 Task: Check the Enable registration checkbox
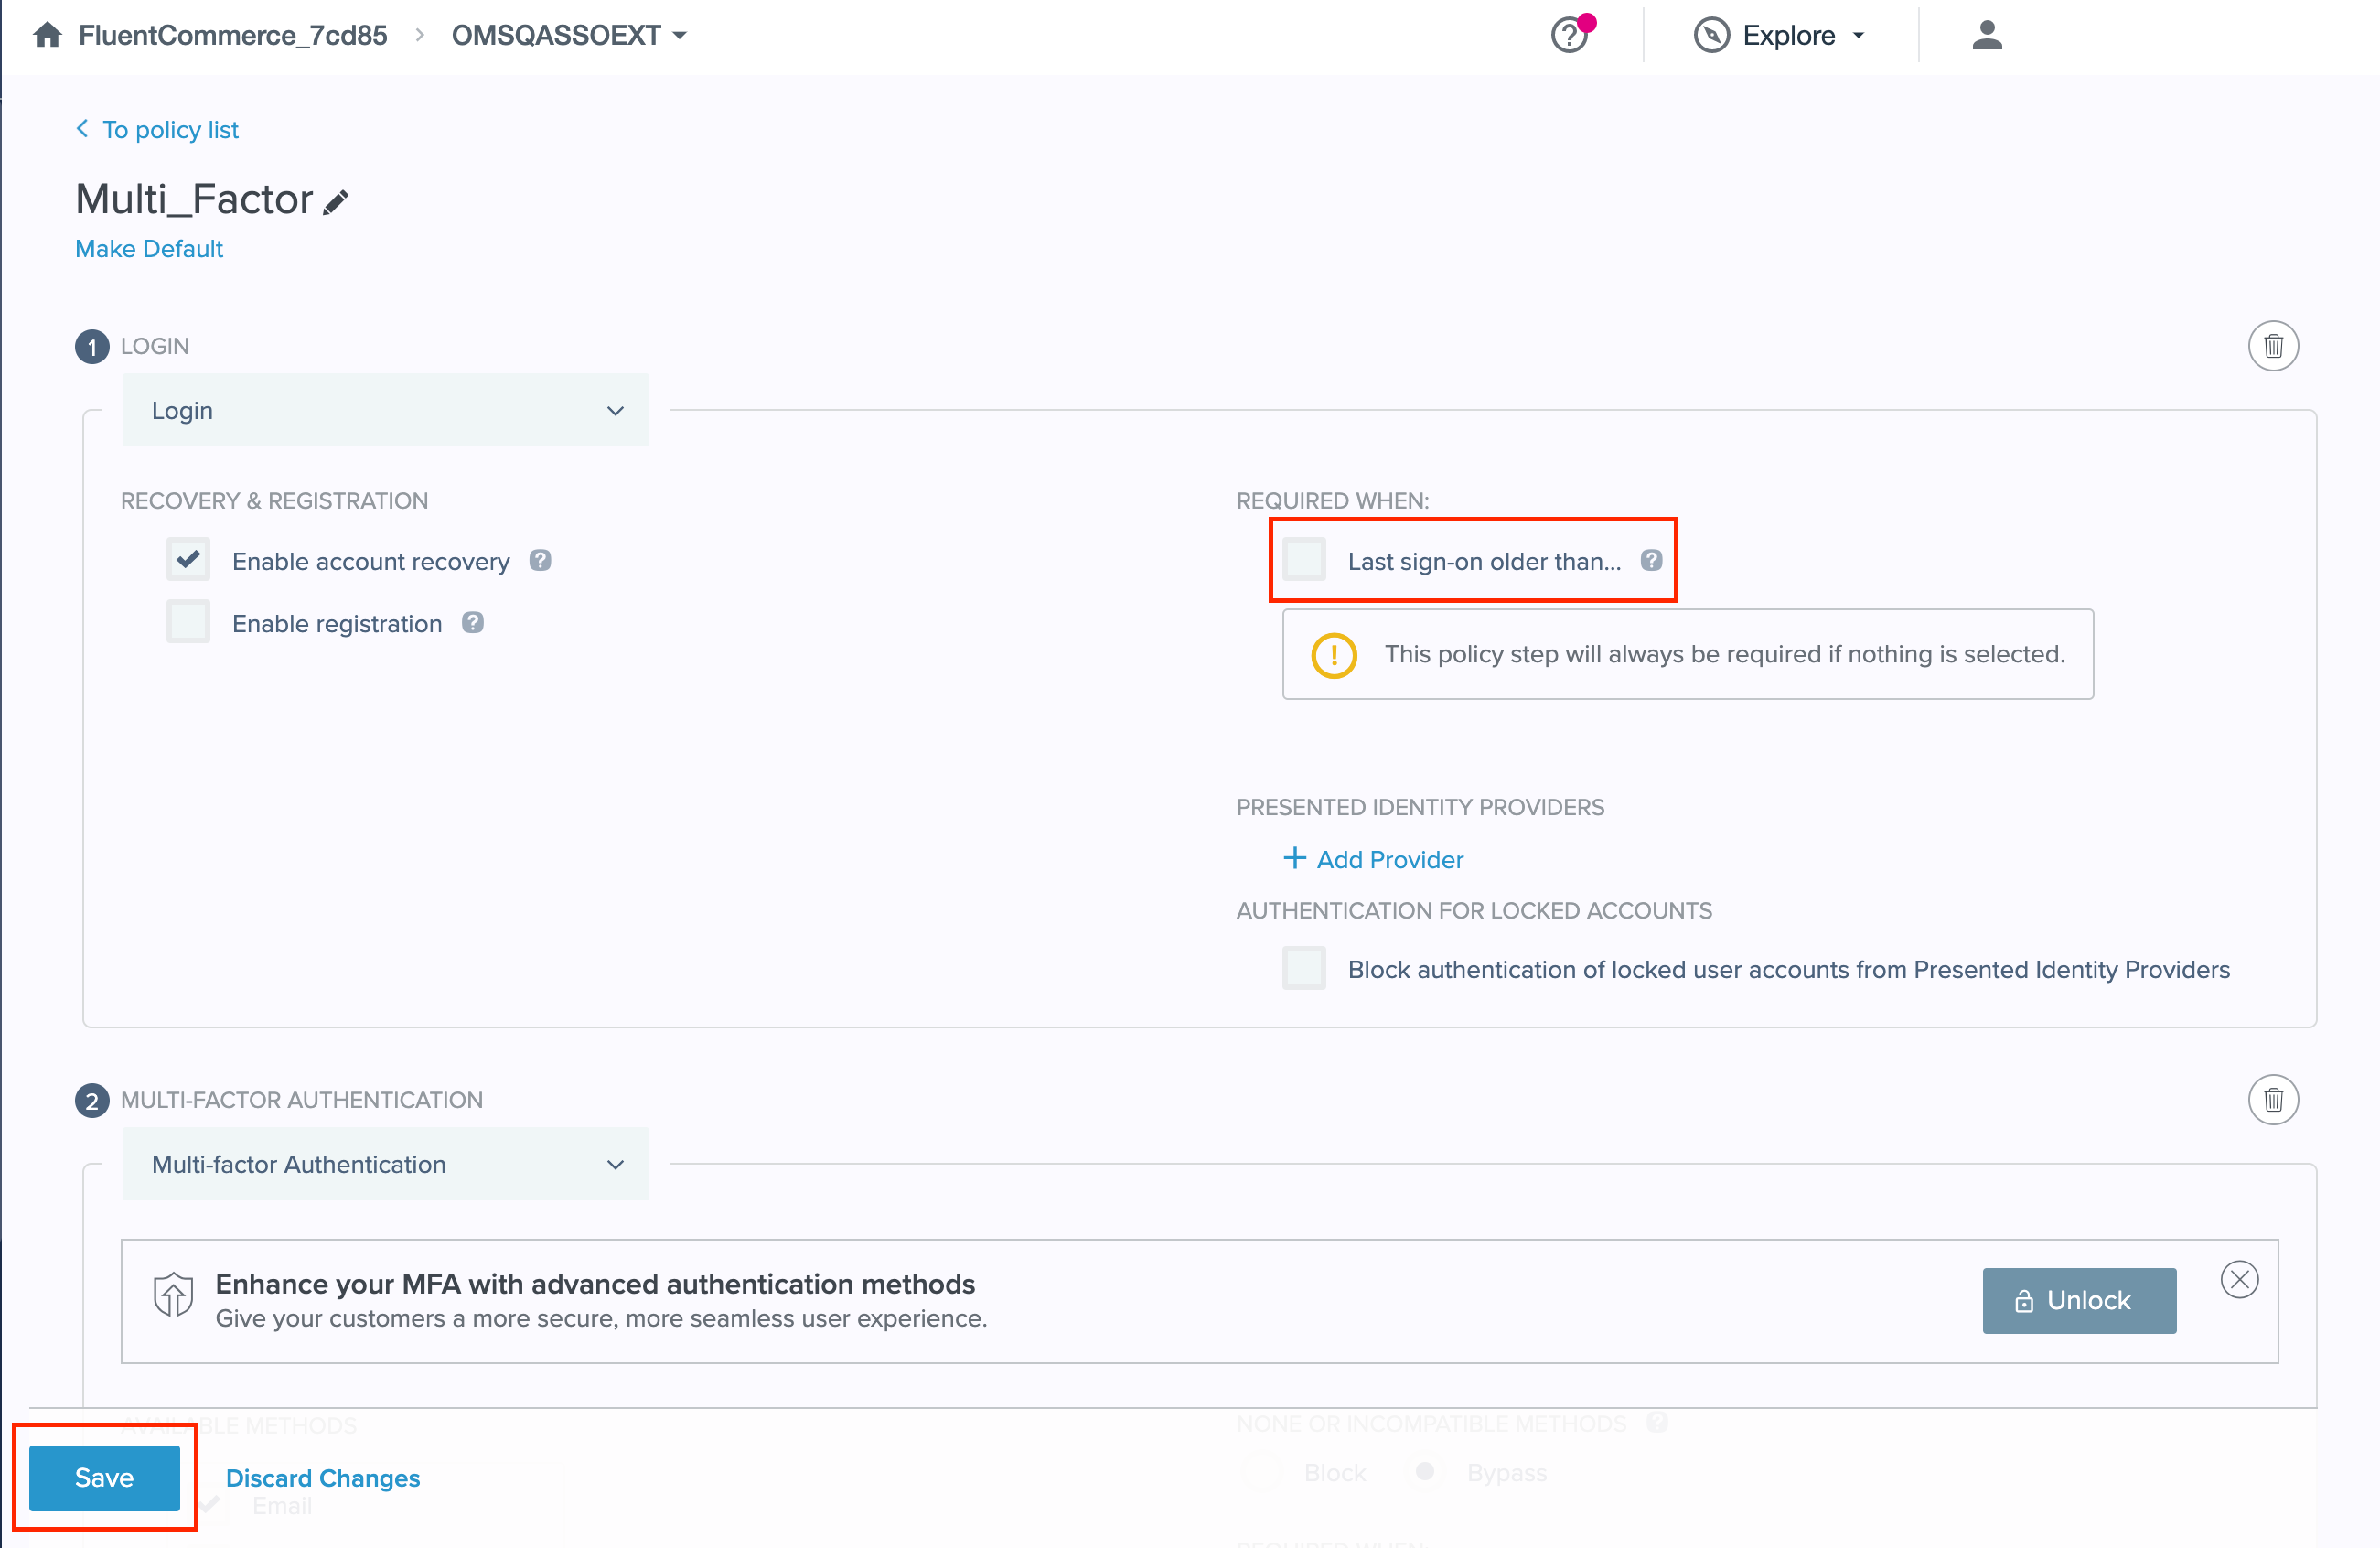[x=188, y=622]
